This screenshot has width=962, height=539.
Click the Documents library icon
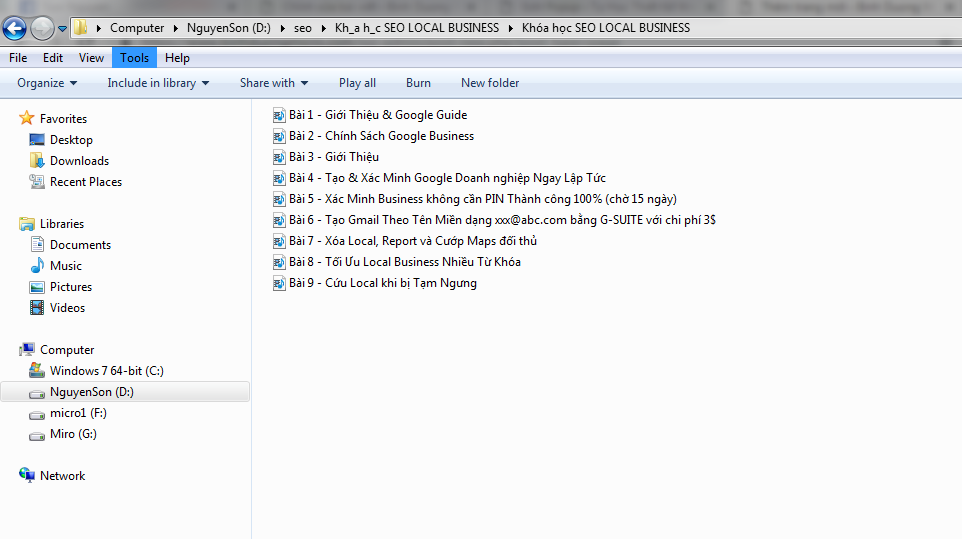click(37, 245)
